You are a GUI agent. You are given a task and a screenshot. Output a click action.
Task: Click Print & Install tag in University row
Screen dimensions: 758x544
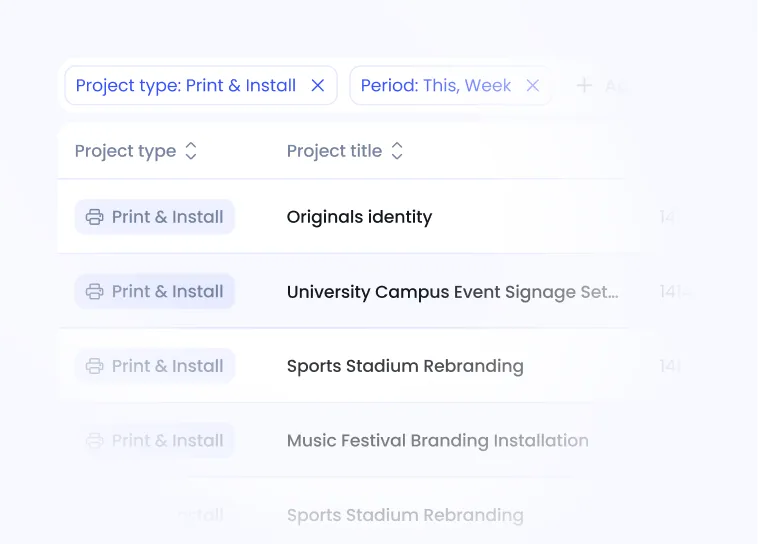155,292
